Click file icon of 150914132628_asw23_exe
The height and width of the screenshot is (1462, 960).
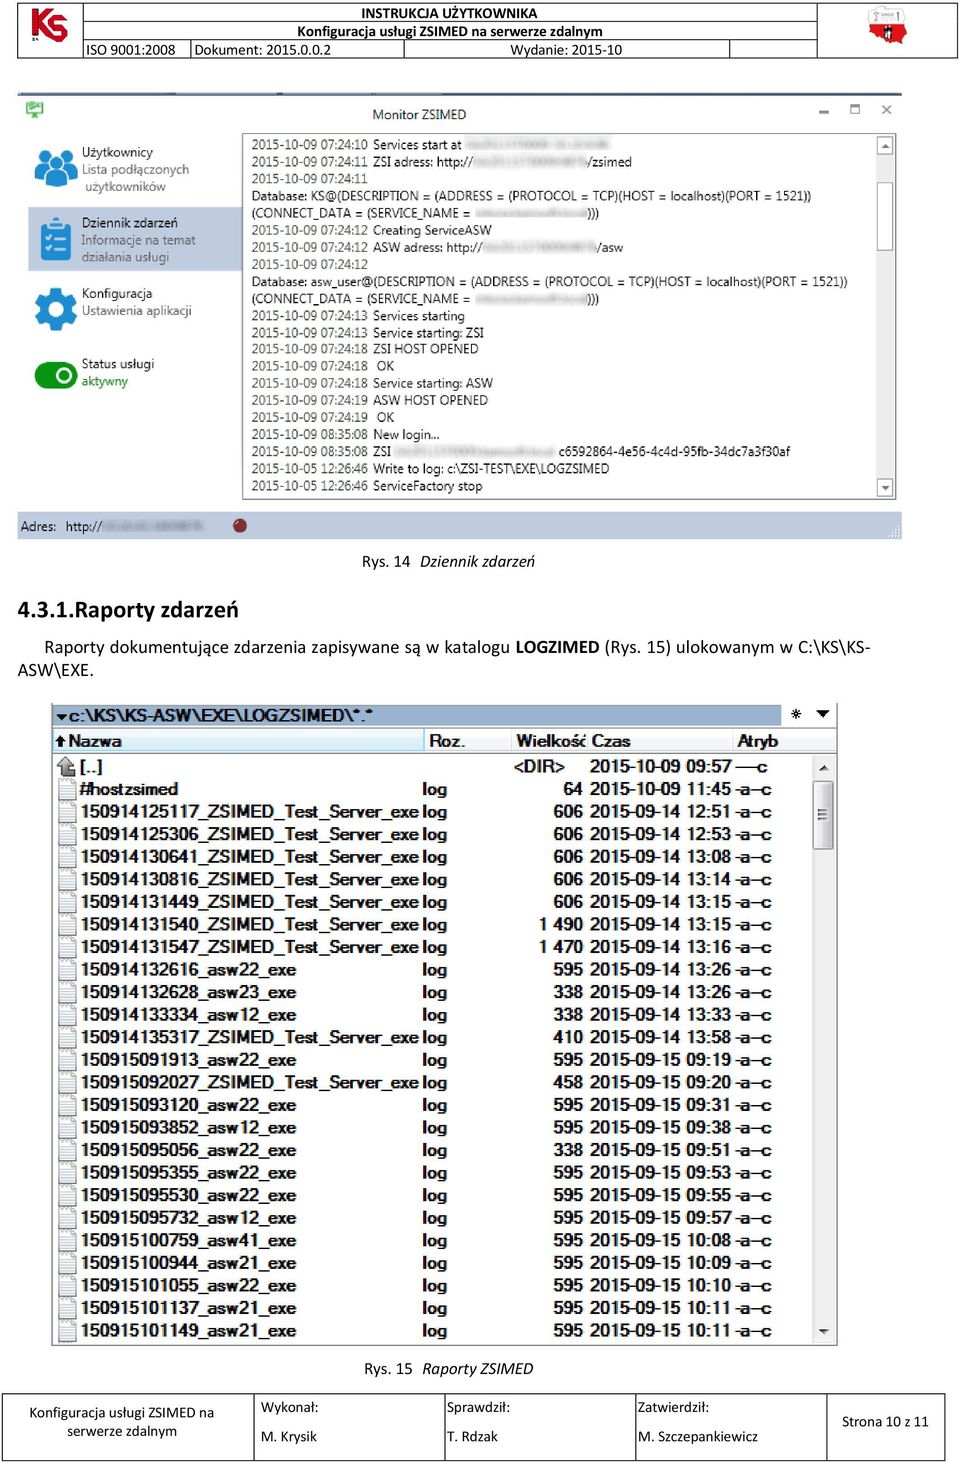click(x=67, y=992)
